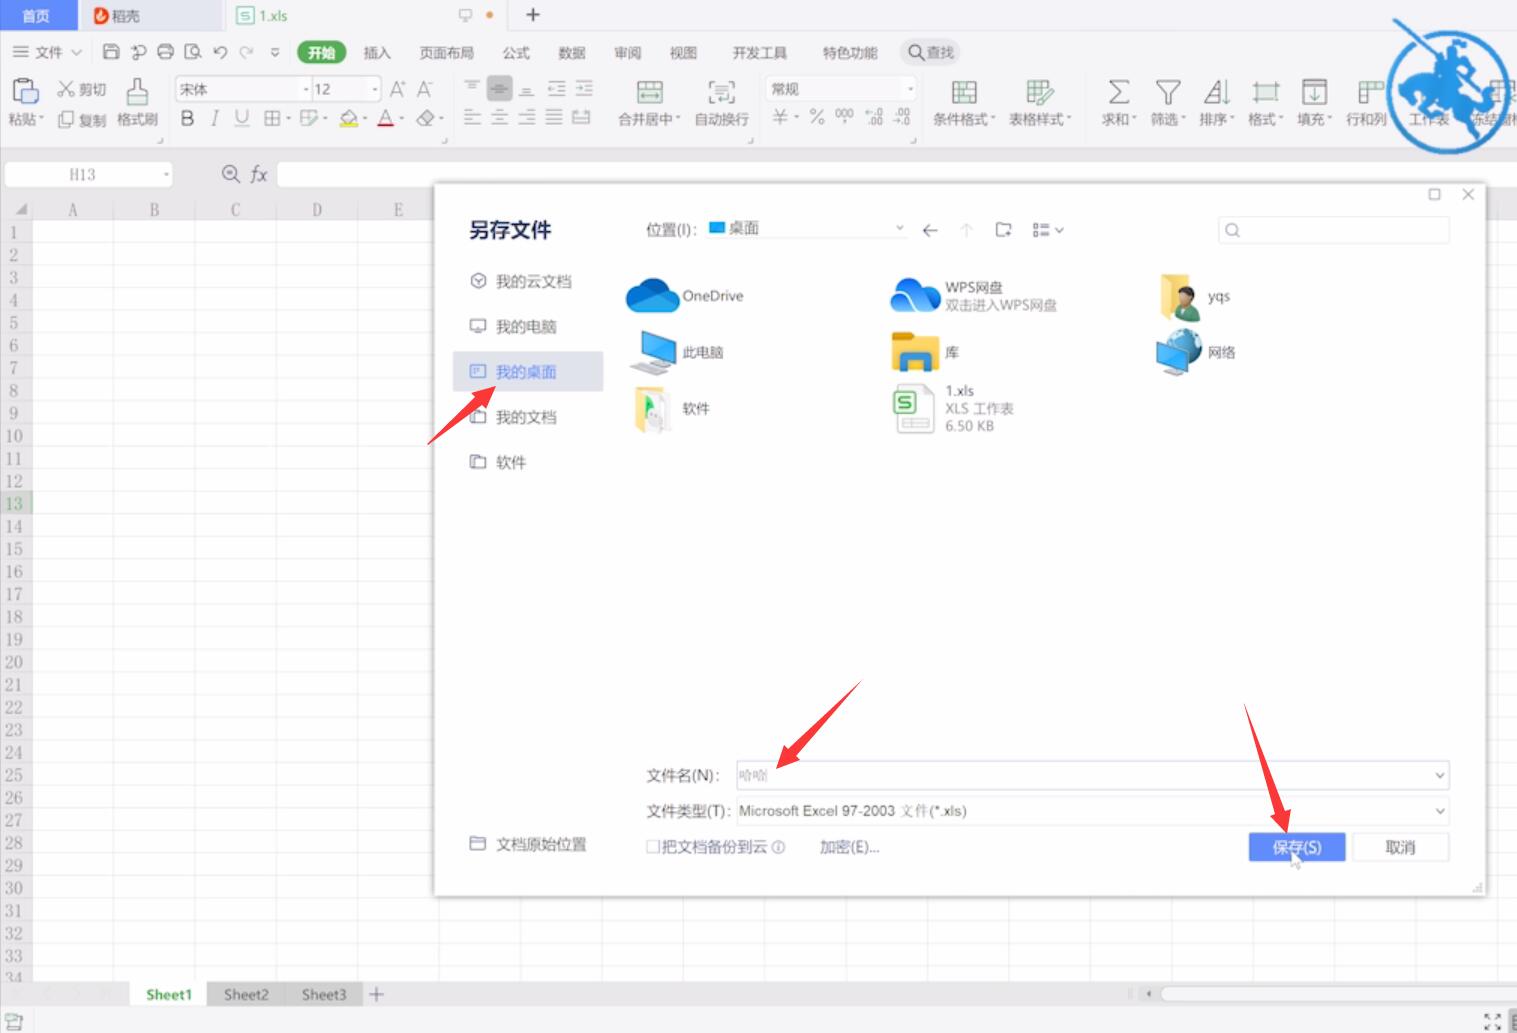Open the yqs user folder

[x=1194, y=296]
